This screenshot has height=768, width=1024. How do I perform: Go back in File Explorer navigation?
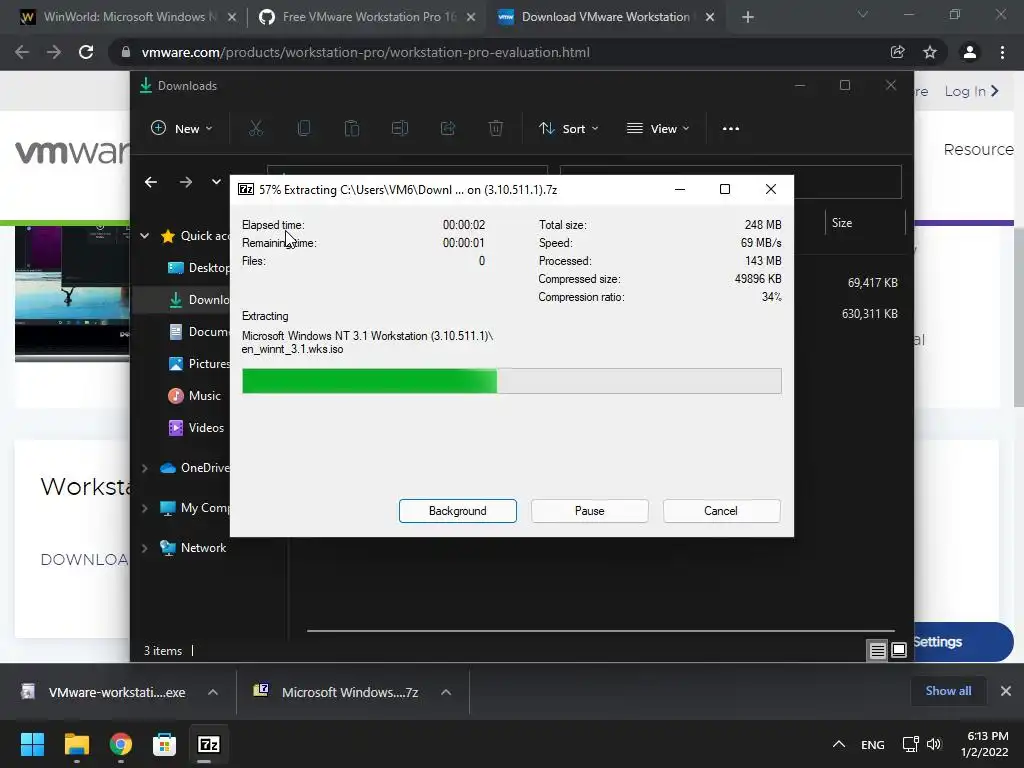151,182
